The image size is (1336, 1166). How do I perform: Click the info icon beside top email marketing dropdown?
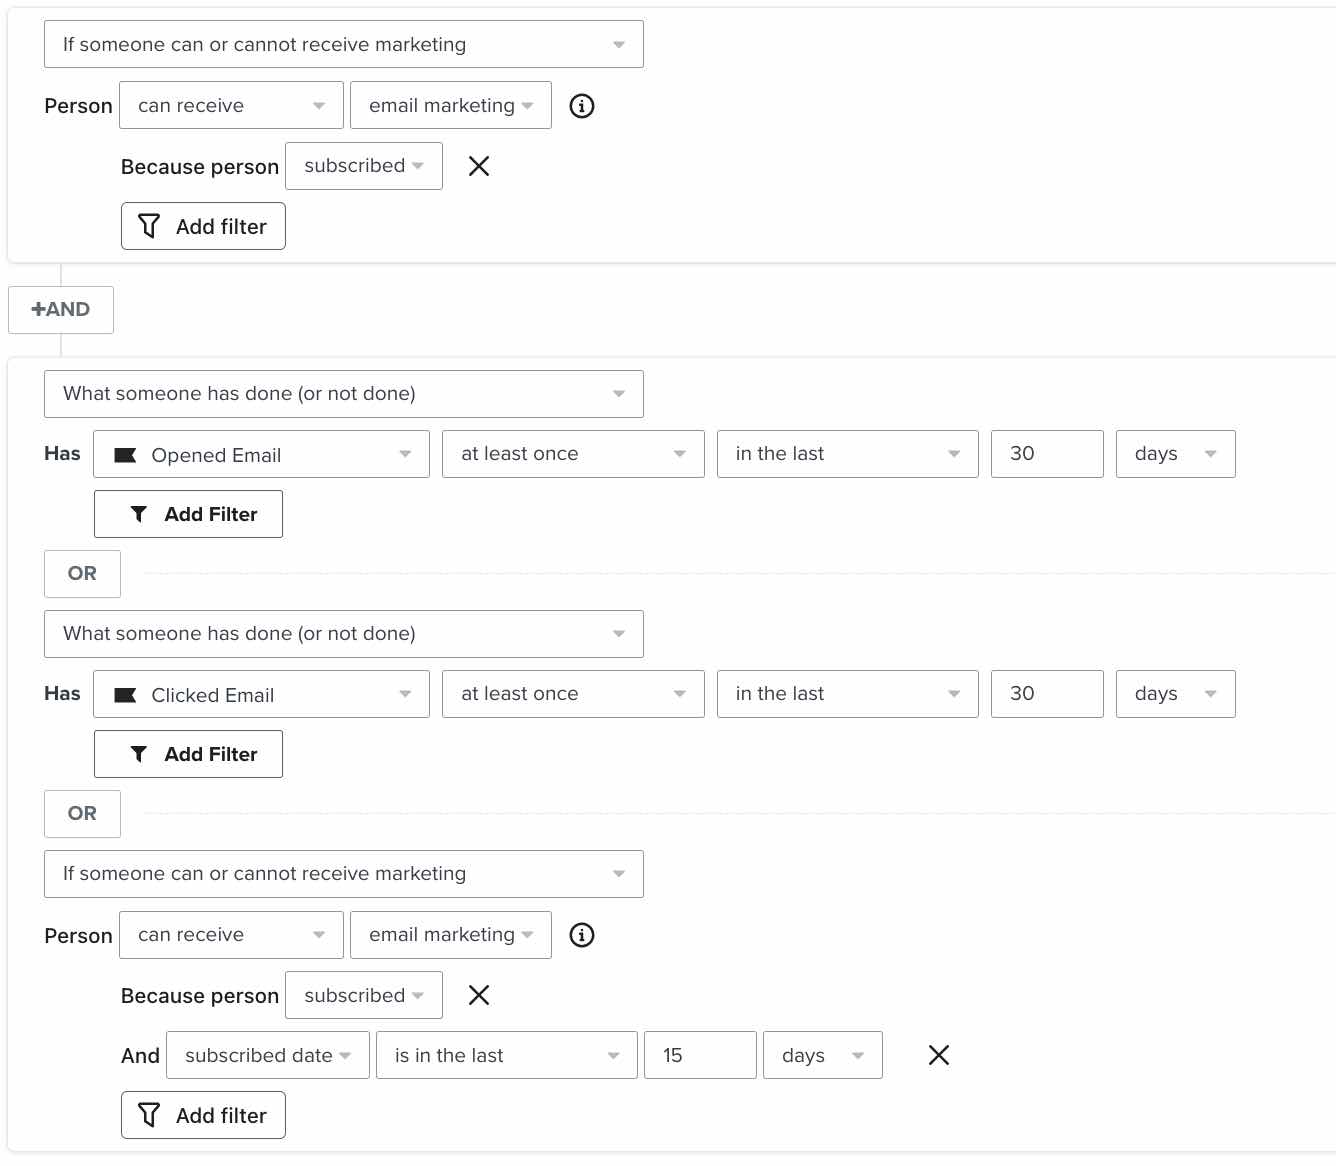pos(581,105)
